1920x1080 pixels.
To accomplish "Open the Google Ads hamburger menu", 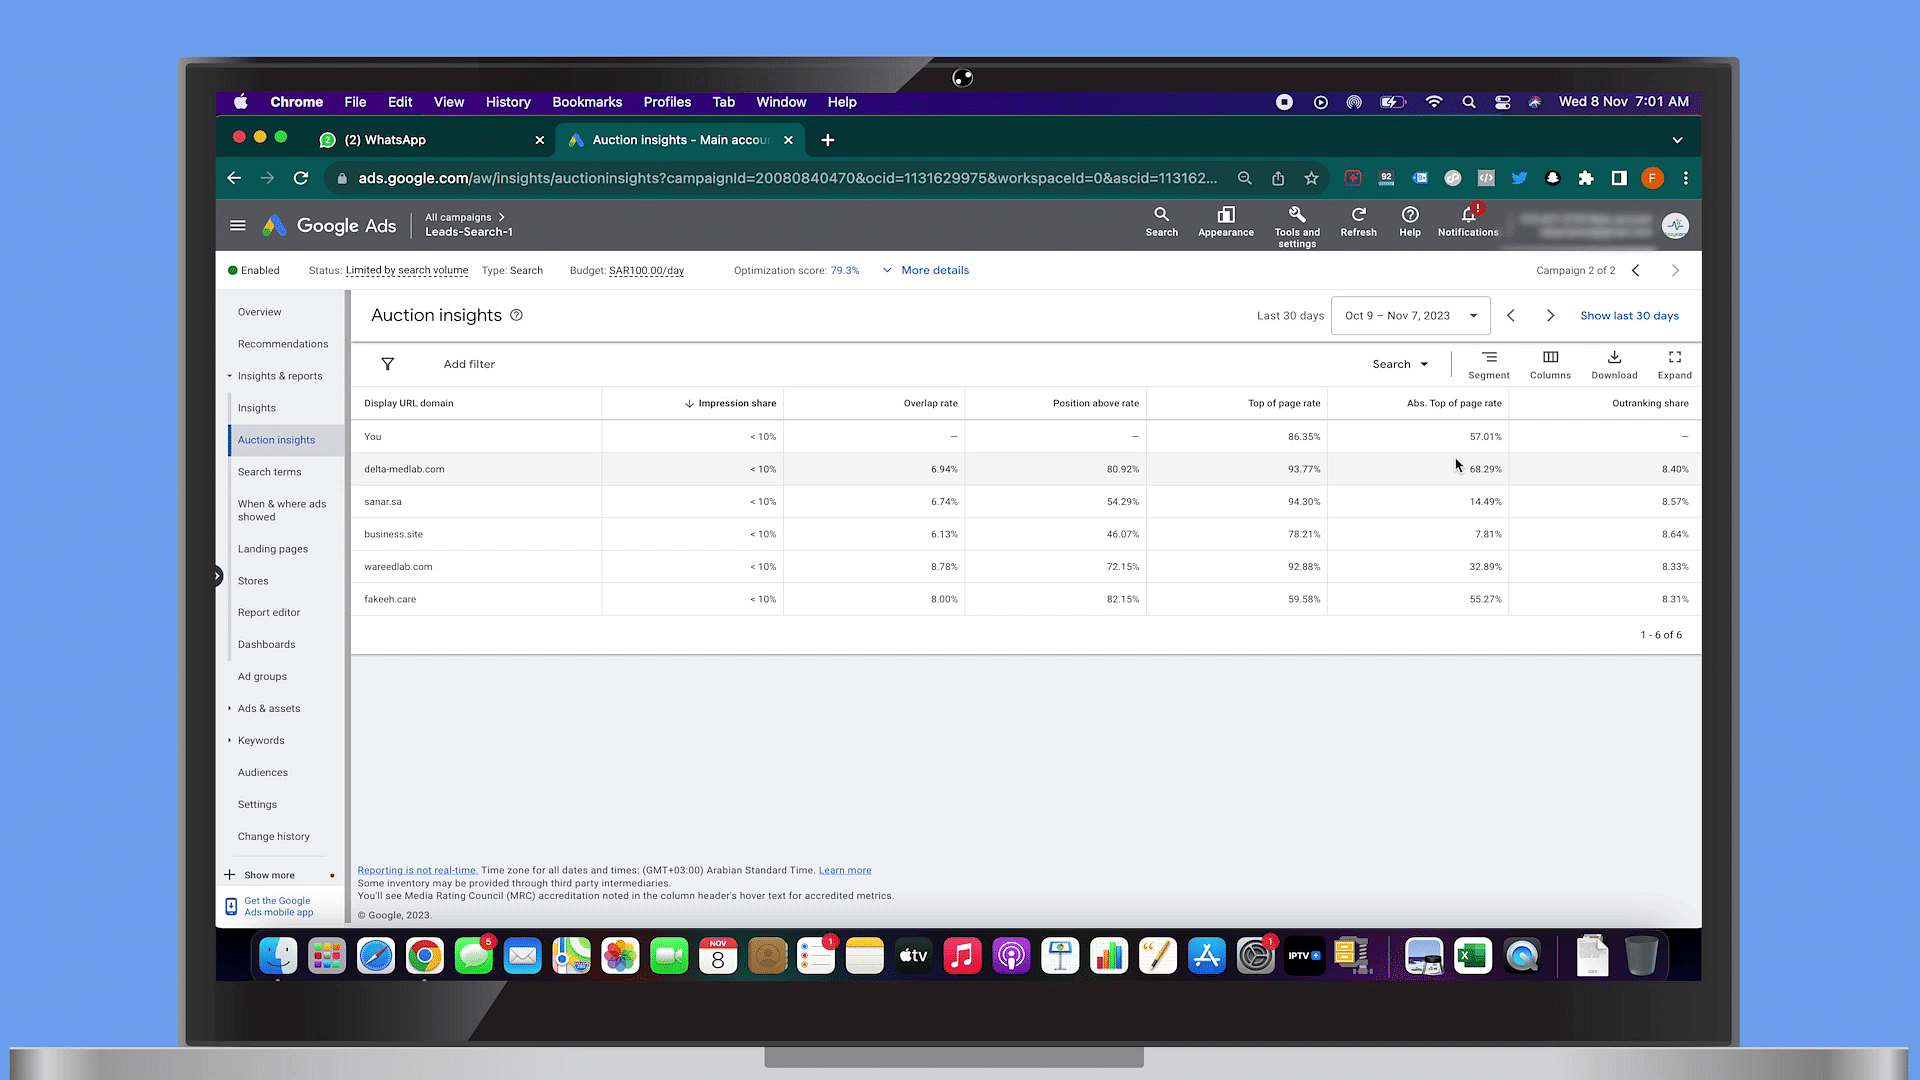I will coord(237,226).
